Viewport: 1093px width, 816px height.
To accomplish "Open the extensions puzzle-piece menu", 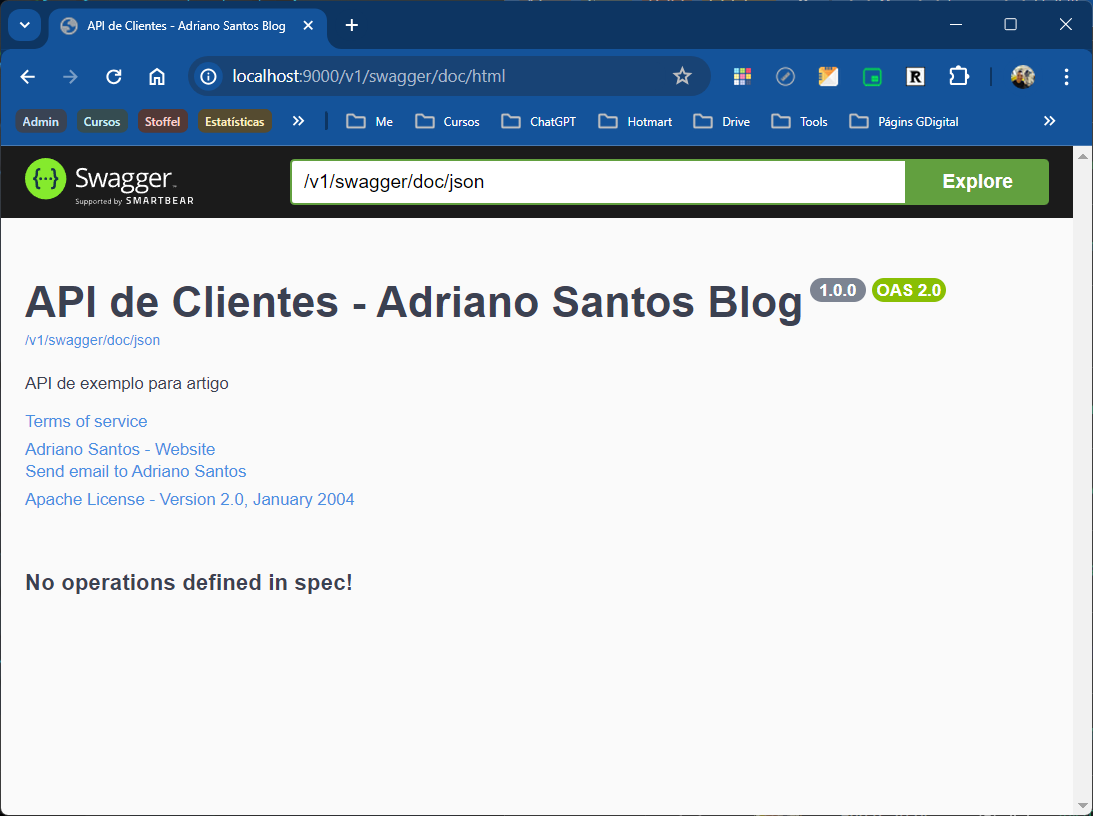I will (959, 76).
